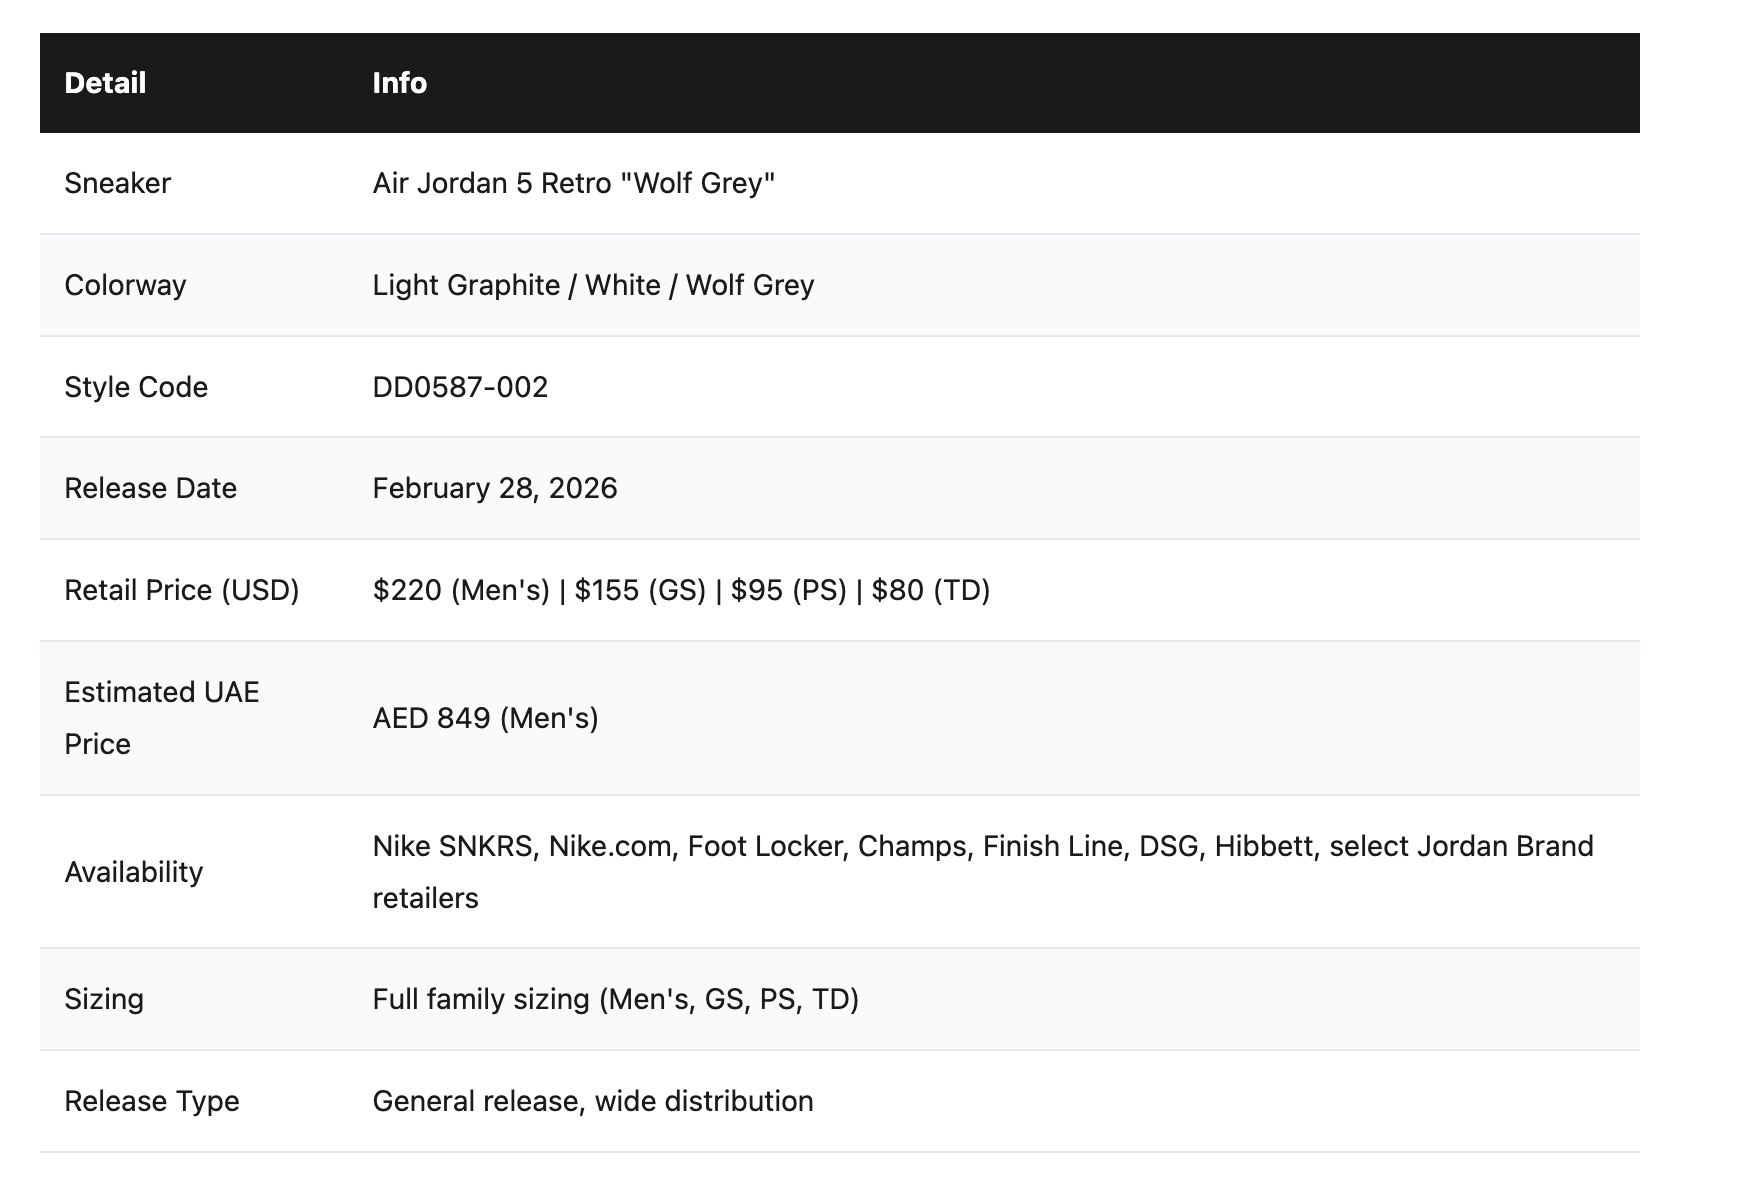Click the Light Graphite / White / Wolf Grey value
The image size is (1756, 1202).
(x=593, y=285)
